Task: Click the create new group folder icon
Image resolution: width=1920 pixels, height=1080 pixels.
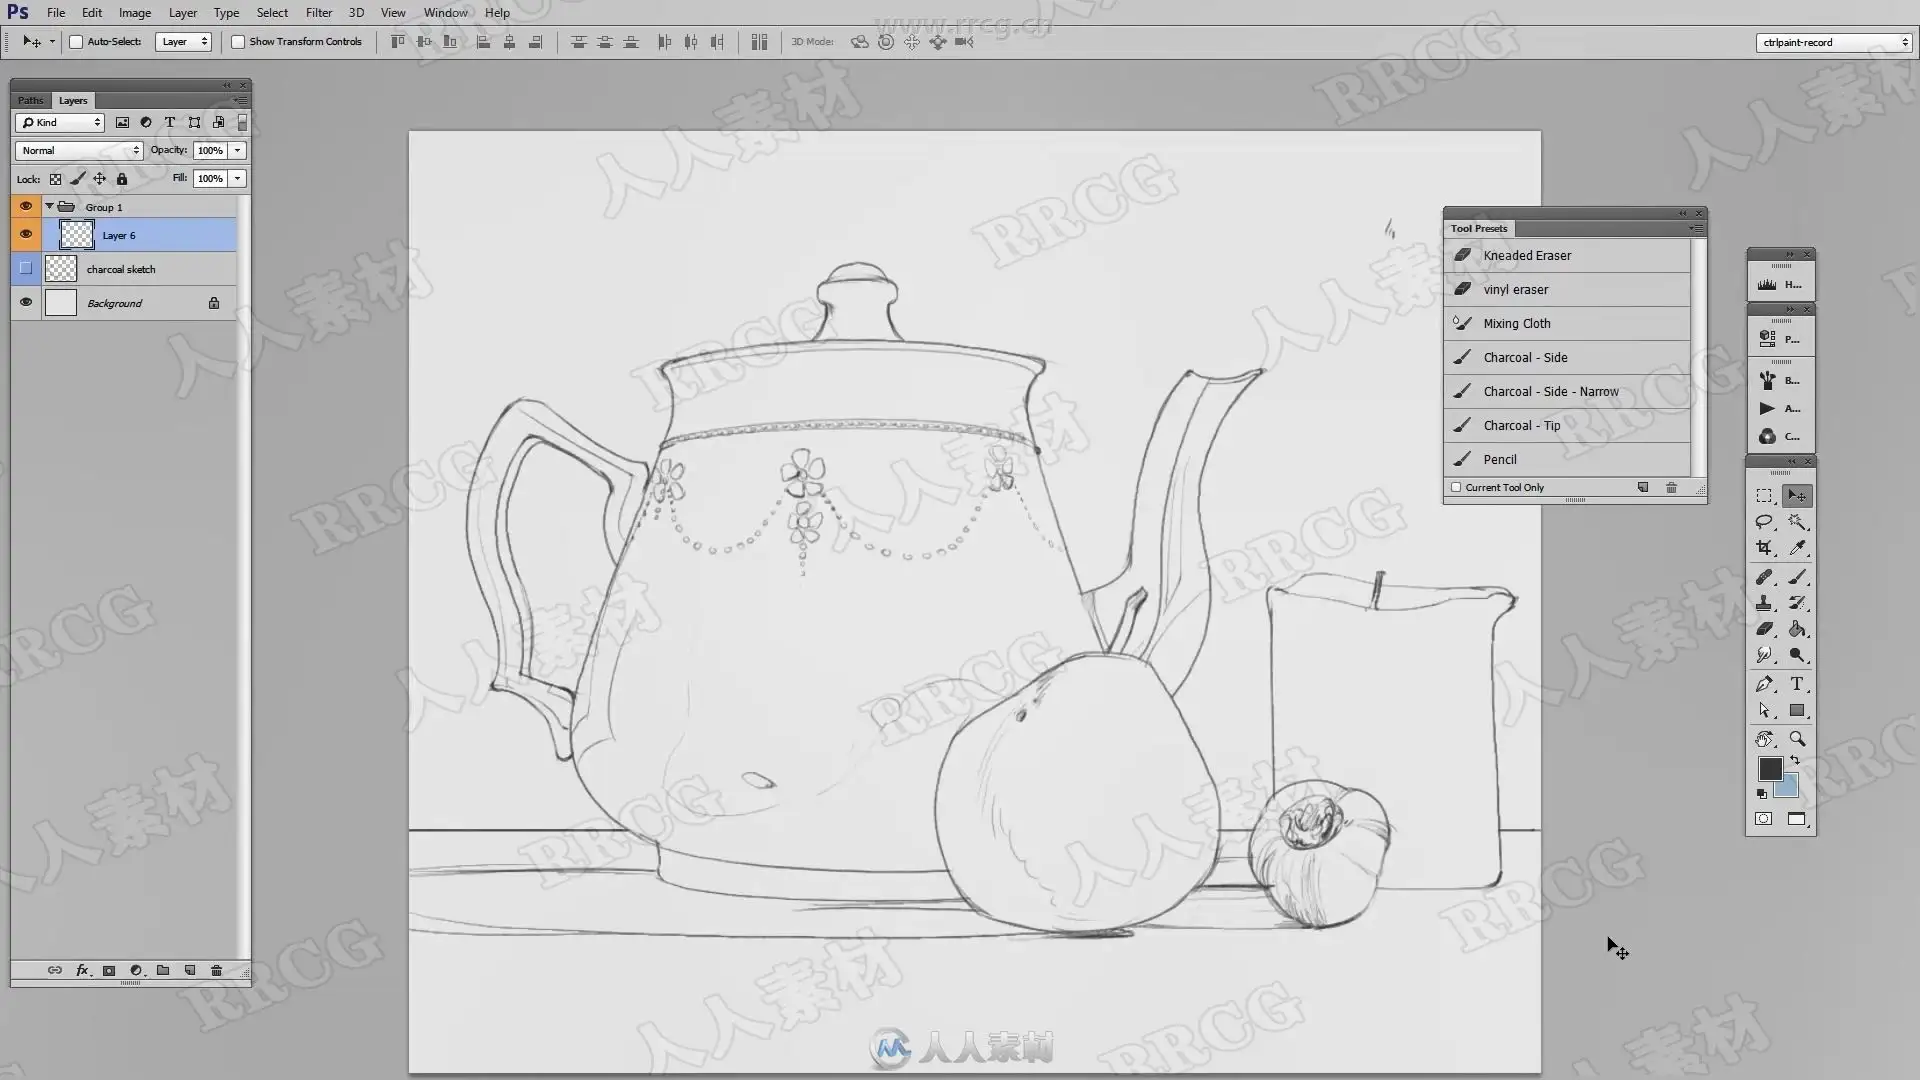Action: coord(163,970)
